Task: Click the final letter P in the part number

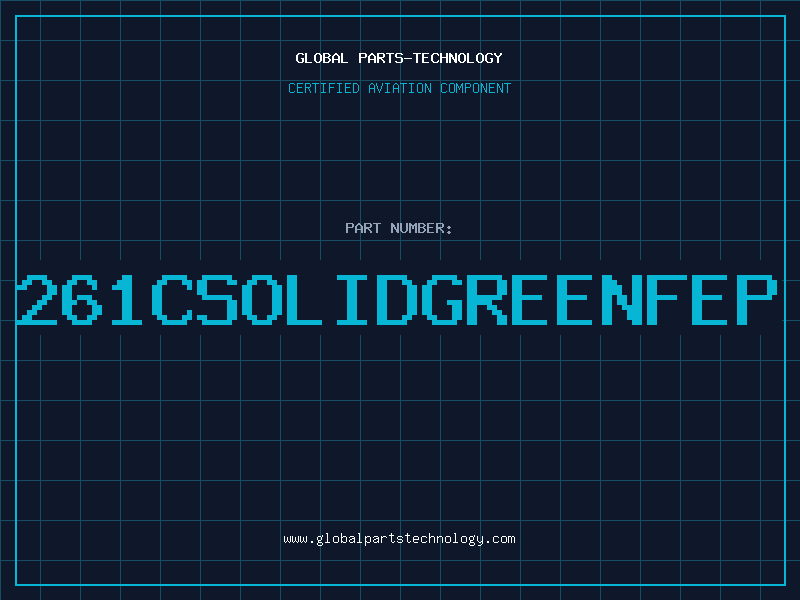Action: (x=757, y=299)
